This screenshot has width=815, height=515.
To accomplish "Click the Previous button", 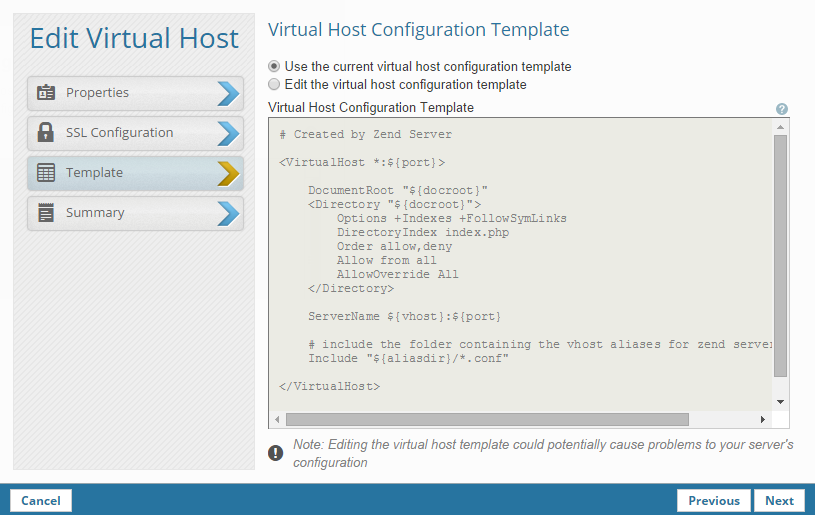I will click(714, 501).
